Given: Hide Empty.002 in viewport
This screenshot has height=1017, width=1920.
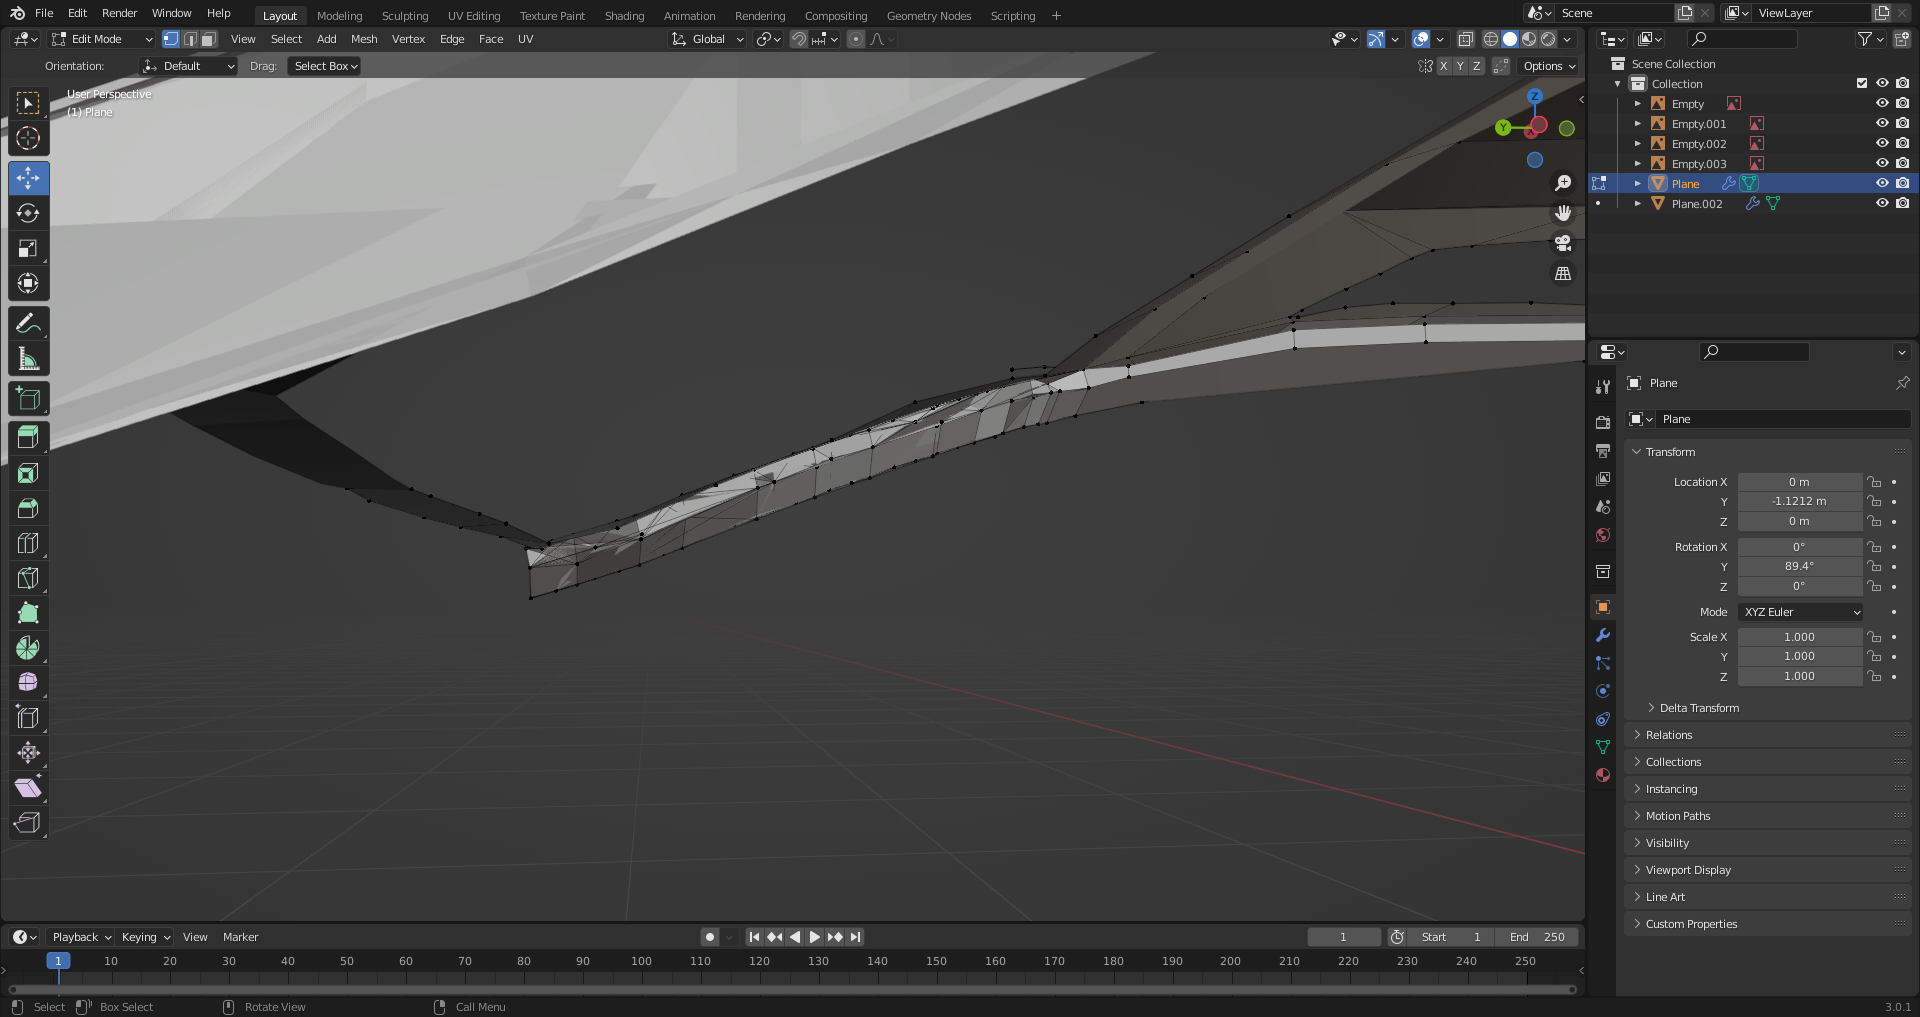Looking at the screenshot, I should pos(1882,144).
